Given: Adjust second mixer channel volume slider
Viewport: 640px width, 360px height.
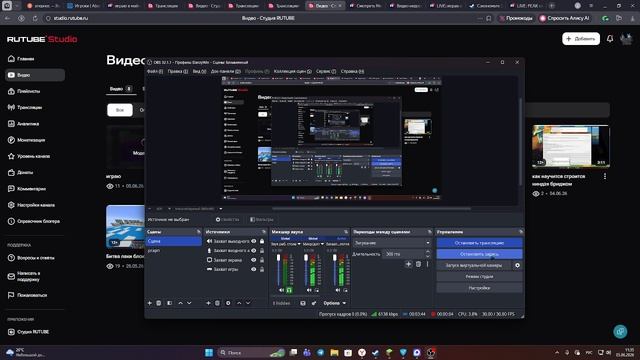Looking at the screenshot, I should coord(306,270).
